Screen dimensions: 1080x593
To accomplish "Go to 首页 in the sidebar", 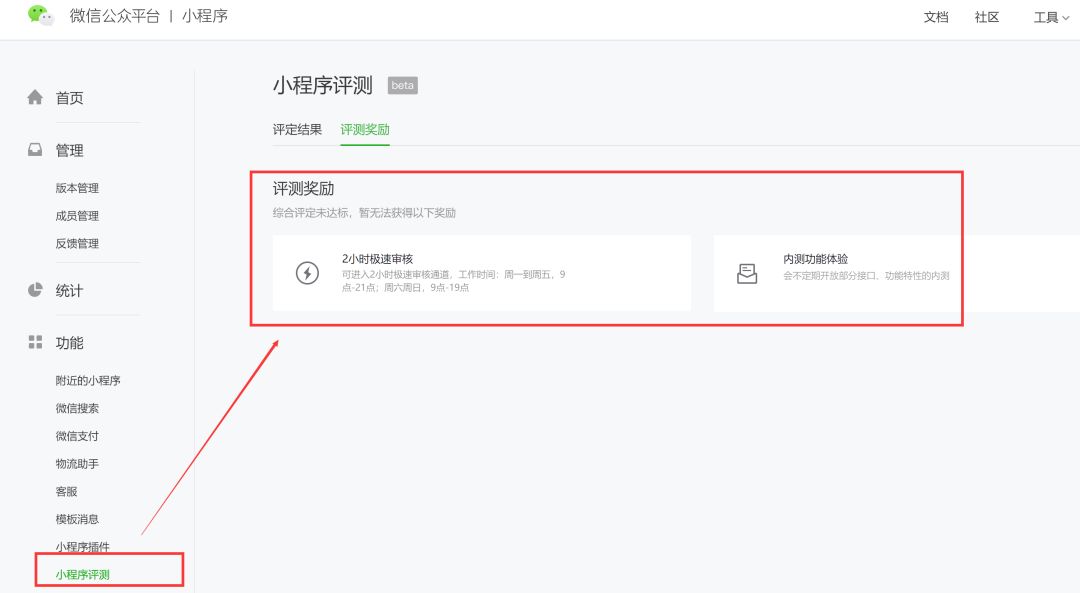I will 70,98.
